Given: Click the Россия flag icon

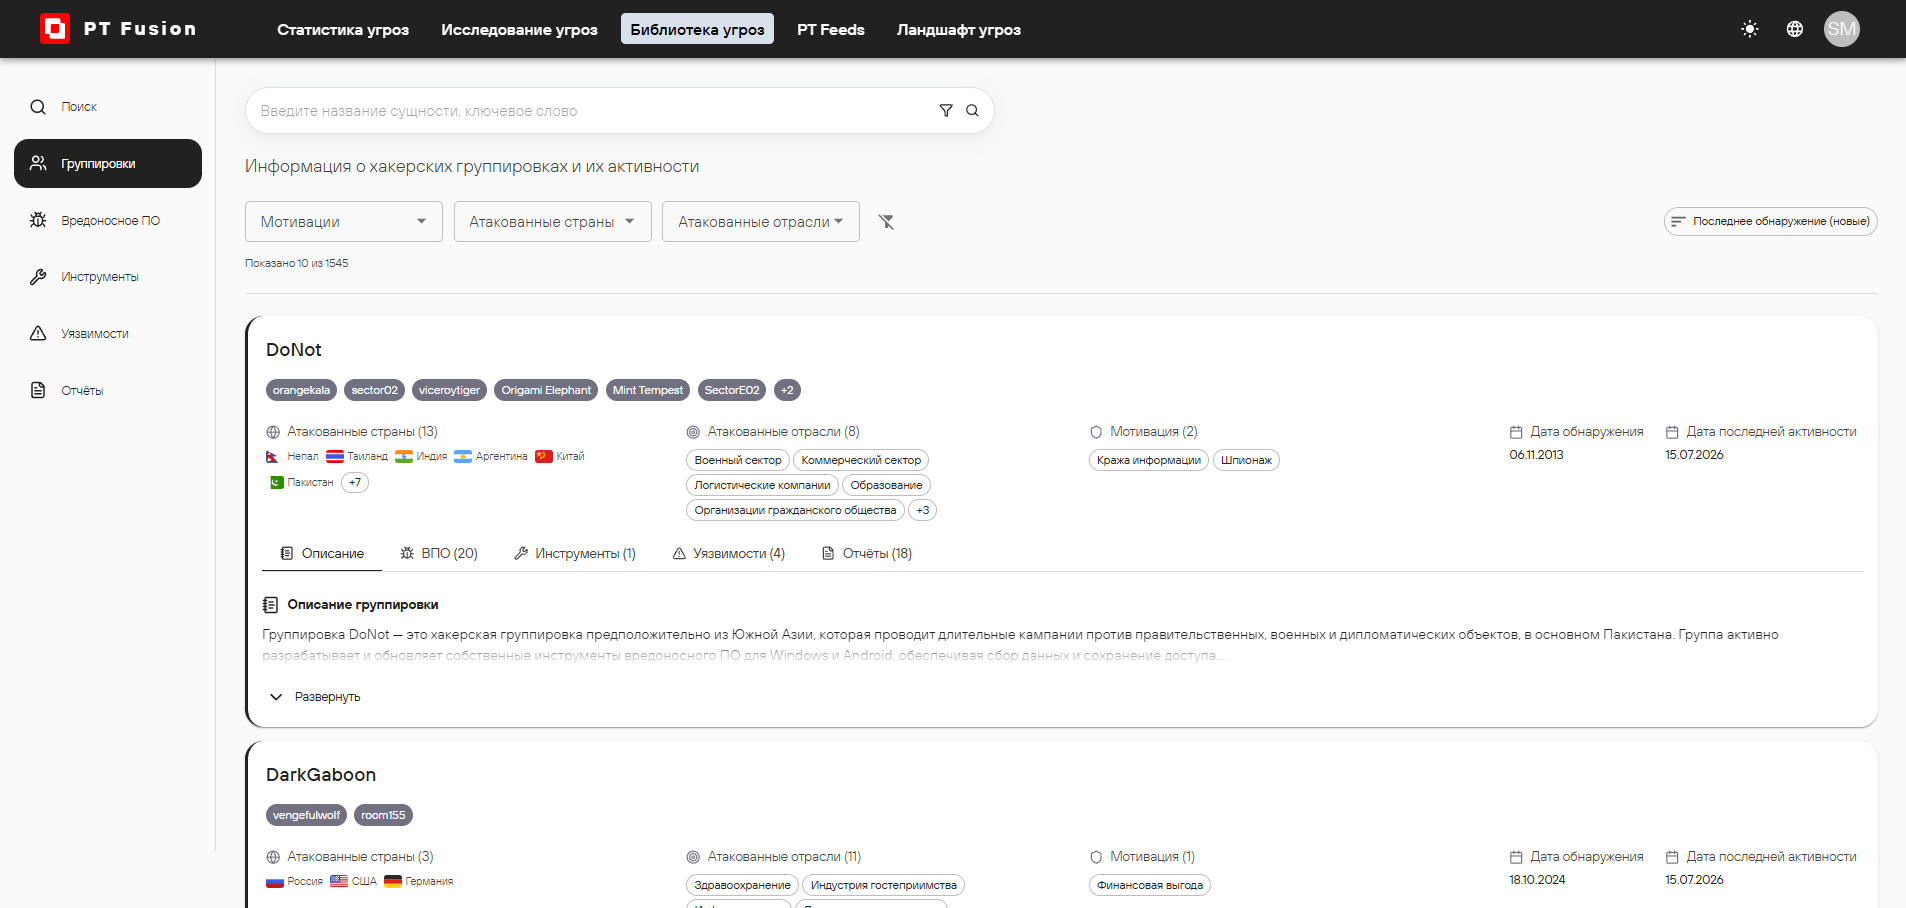Looking at the screenshot, I should [275, 882].
